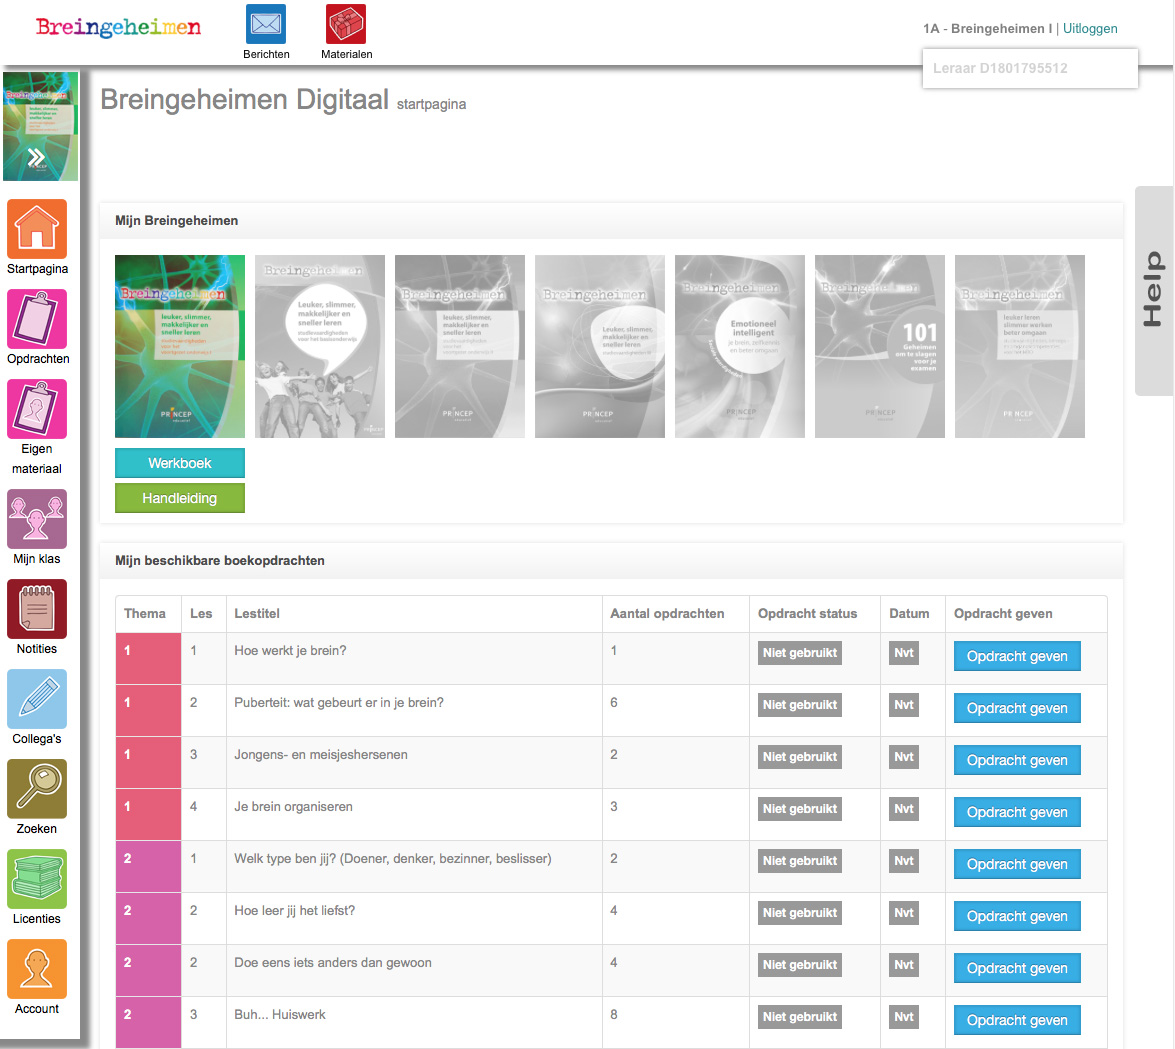Image resolution: width=1175 pixels, height=1049 pixels.
Task: Give assignment for Hoe werkt je brein?
Action: coord(1017,656)
